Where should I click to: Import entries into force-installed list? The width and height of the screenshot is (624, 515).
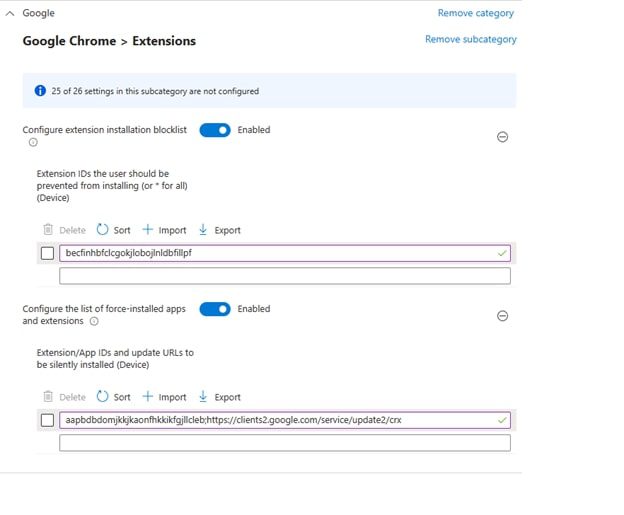point(164,397)
